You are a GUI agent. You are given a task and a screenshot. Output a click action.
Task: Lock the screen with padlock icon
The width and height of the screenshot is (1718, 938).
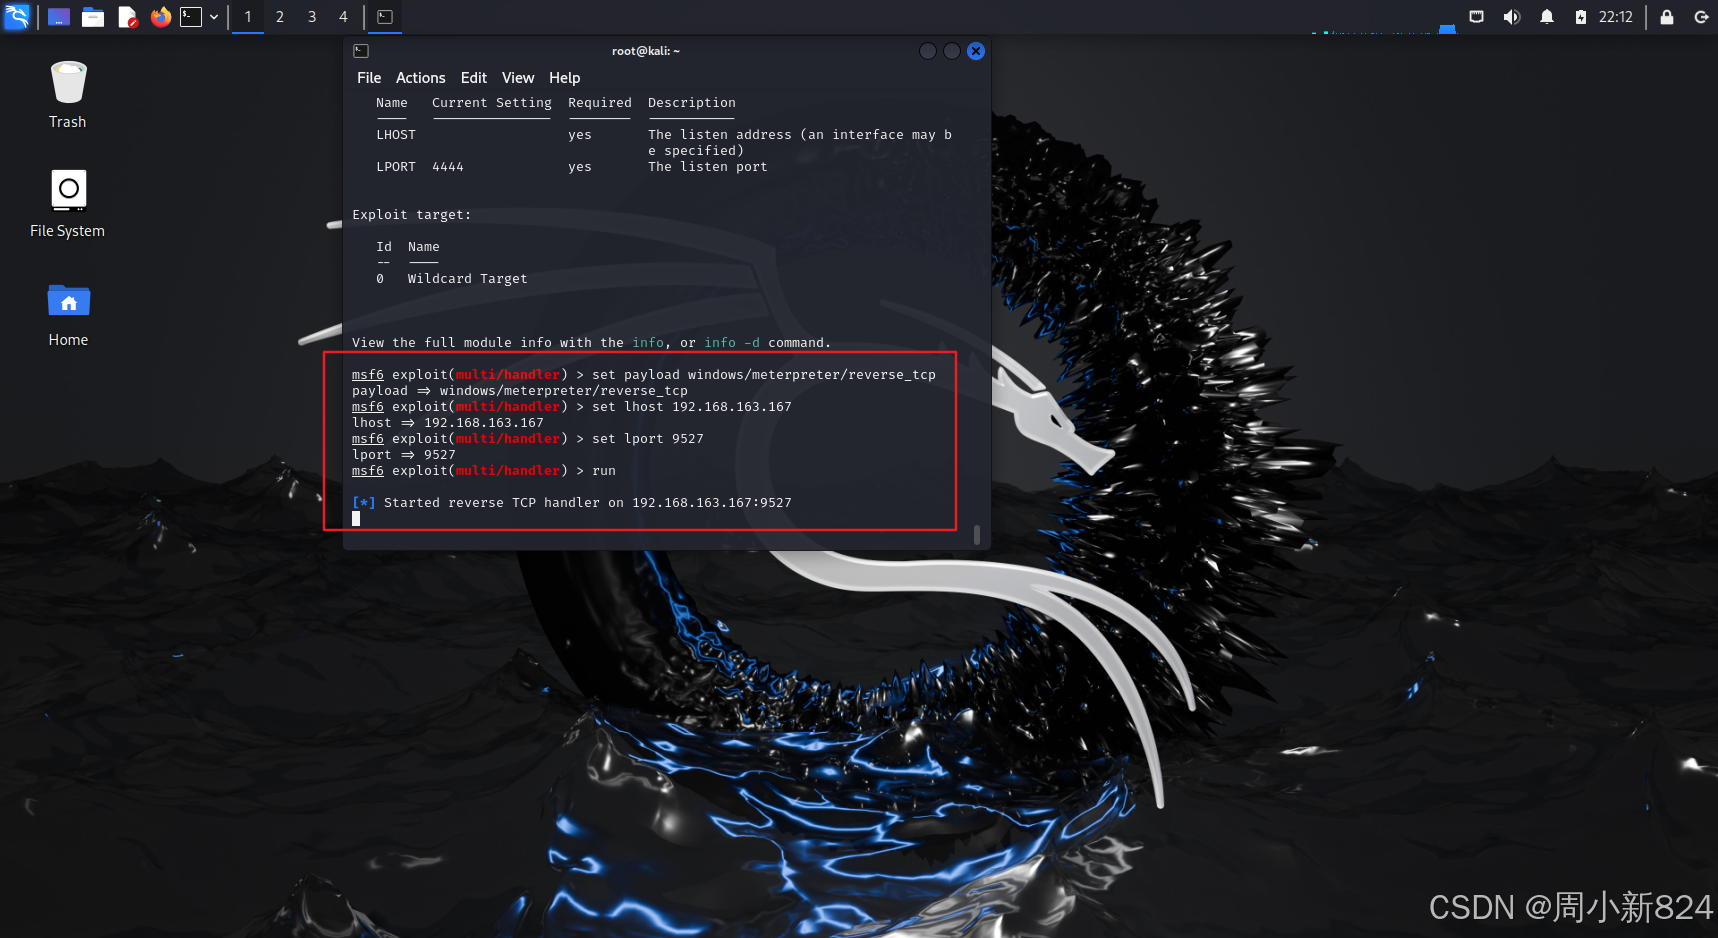pos(1667,17)
